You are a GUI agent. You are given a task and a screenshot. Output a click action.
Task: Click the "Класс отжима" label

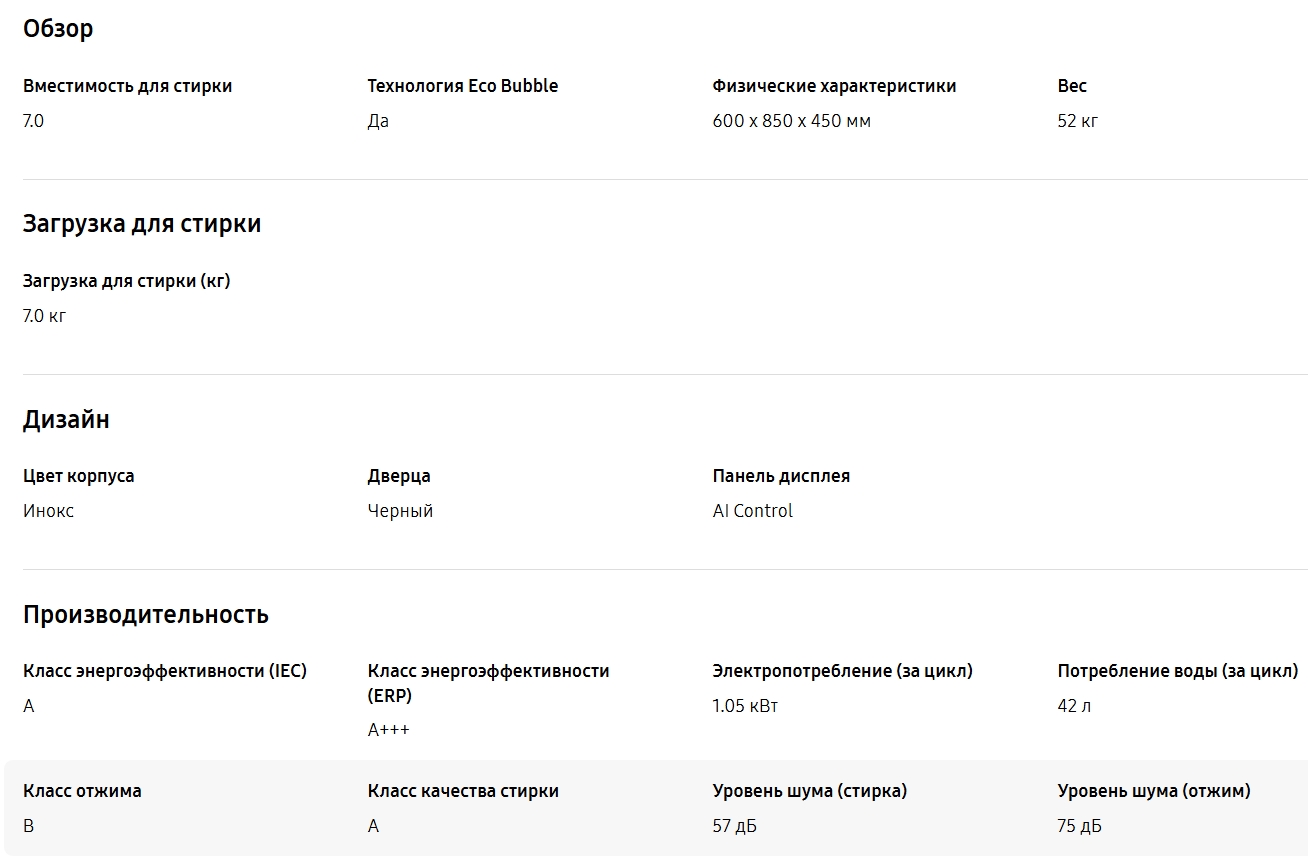pyautogui.click(x=82, y=791)
